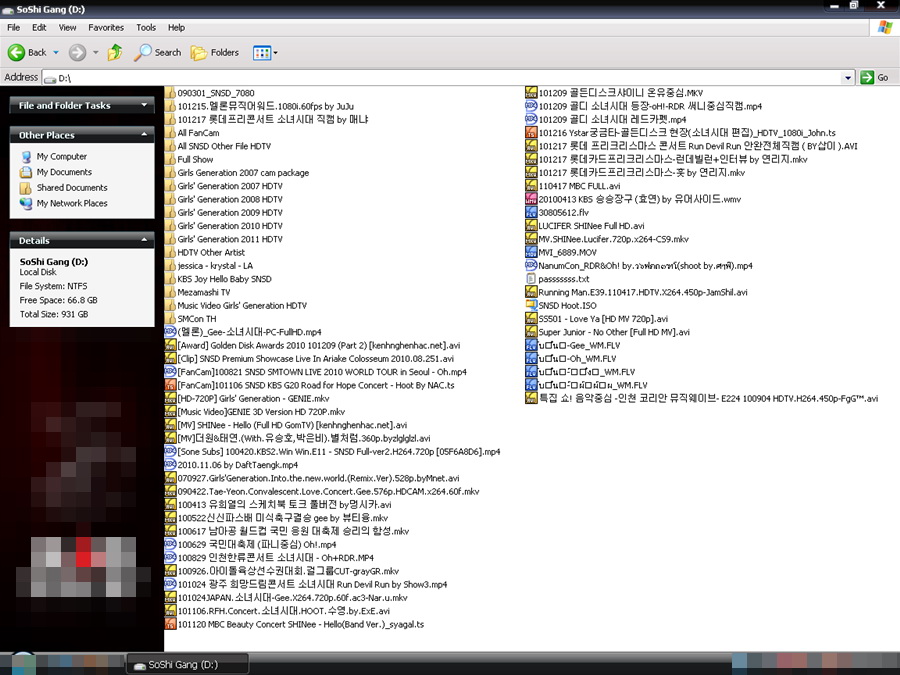Image resolution: width=900 pixels, height=675 pixels.
Task: Select the Full Show folder icon
Action: pyautogui.click(x=170, y=159)
